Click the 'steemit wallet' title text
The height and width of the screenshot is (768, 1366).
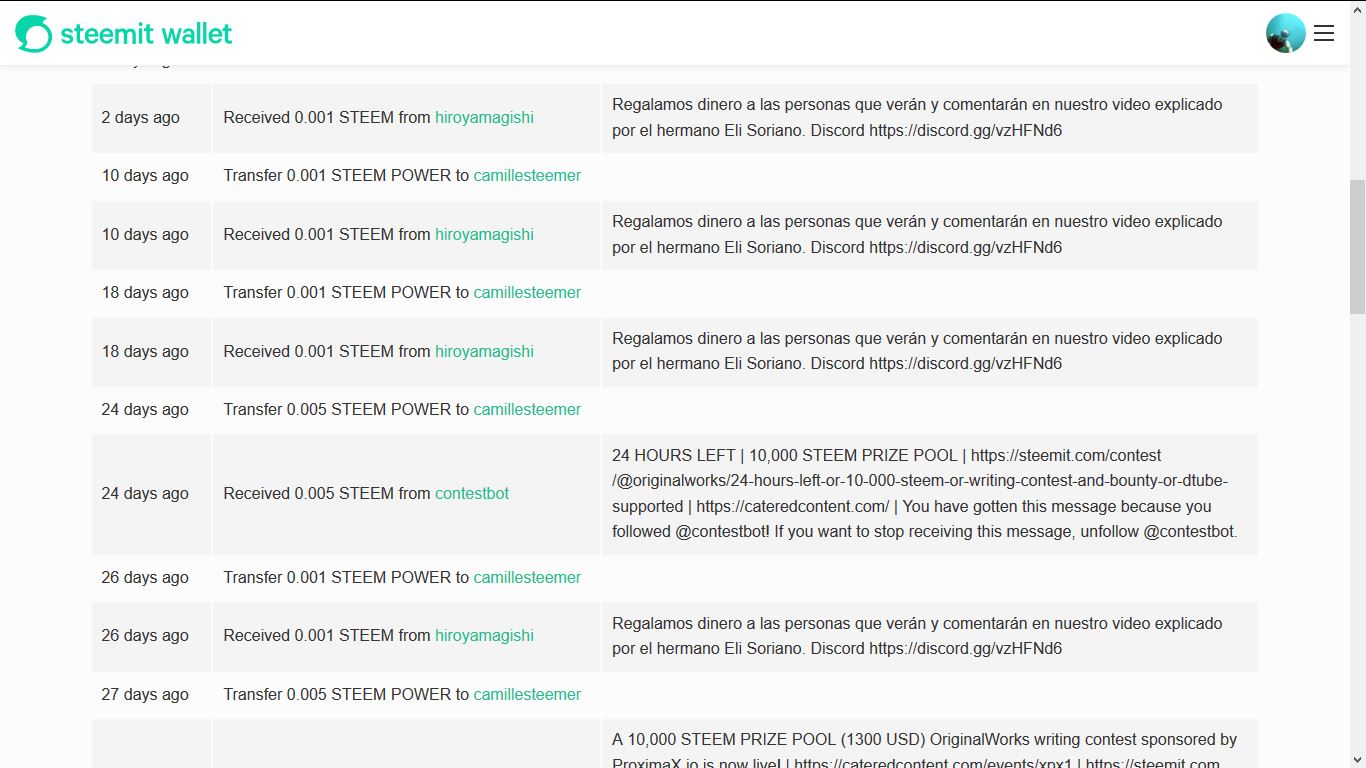pyautogui.click(x=146, y=34)
